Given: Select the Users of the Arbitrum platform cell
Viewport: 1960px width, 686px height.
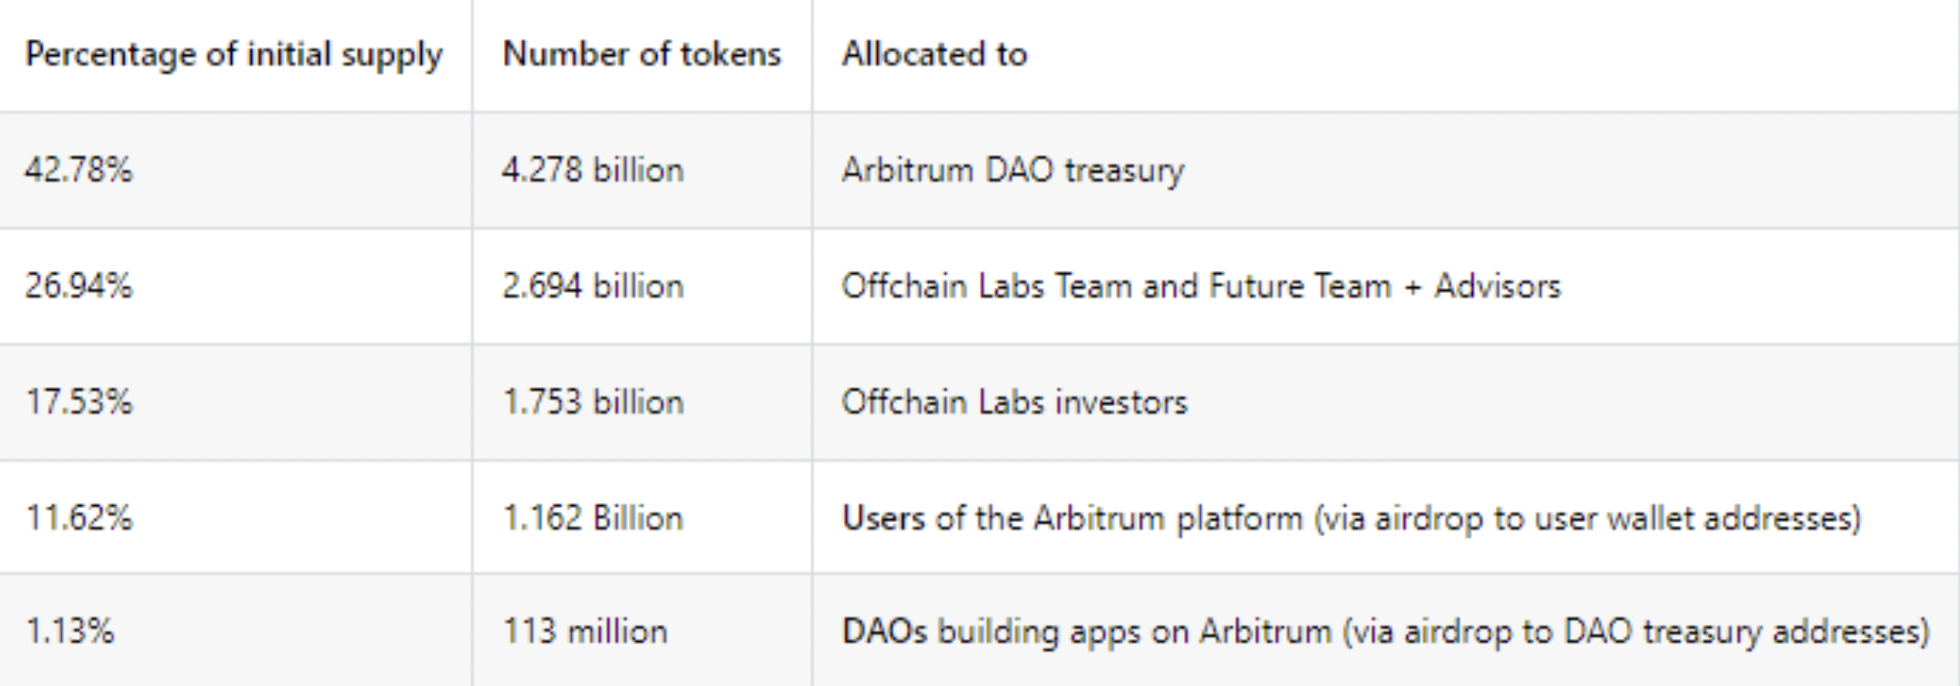Looking at the screenshot, I should click(1385, 517).
